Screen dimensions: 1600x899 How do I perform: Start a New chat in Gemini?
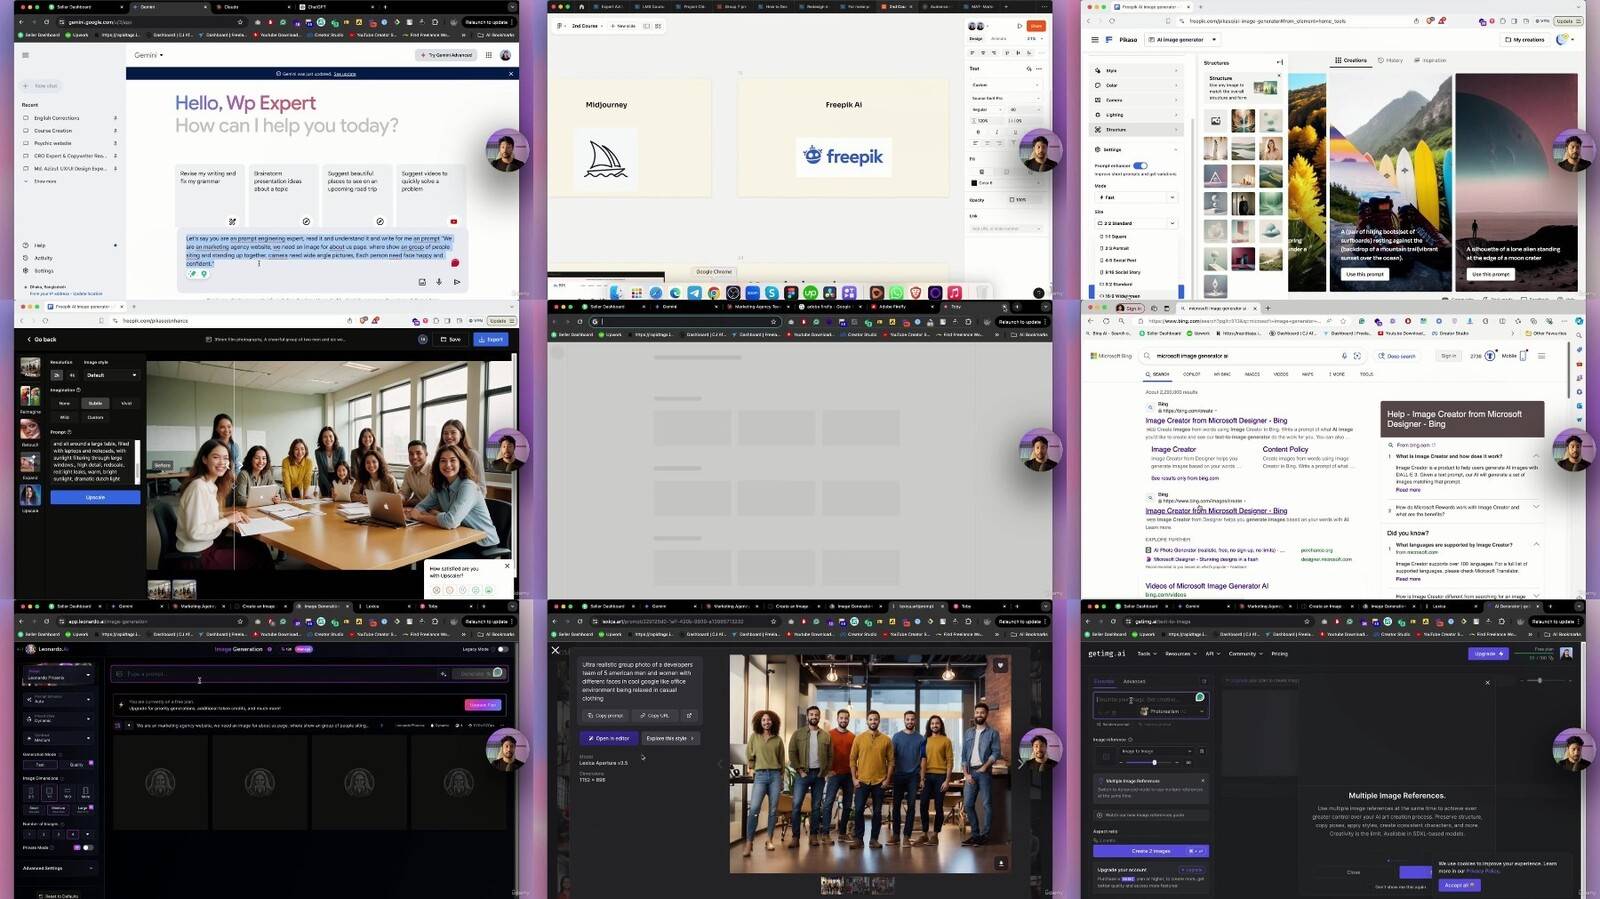coord(42,86)
